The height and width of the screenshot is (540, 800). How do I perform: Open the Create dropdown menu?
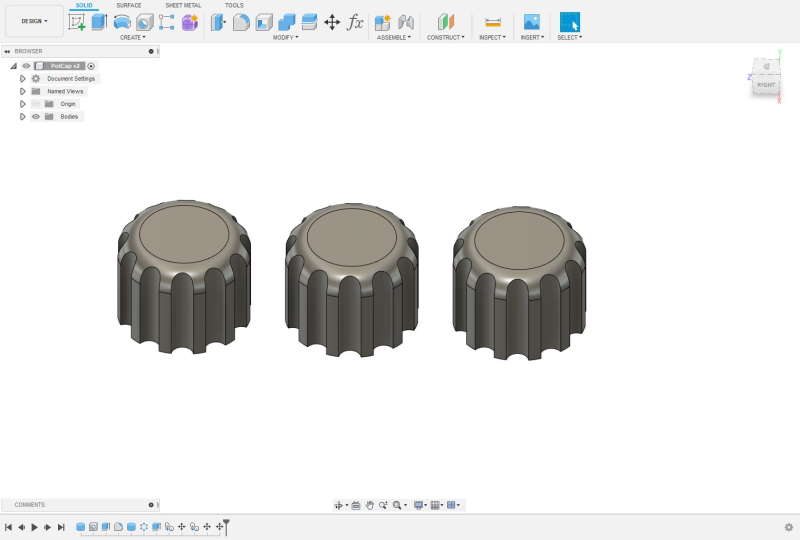point(133,37)
